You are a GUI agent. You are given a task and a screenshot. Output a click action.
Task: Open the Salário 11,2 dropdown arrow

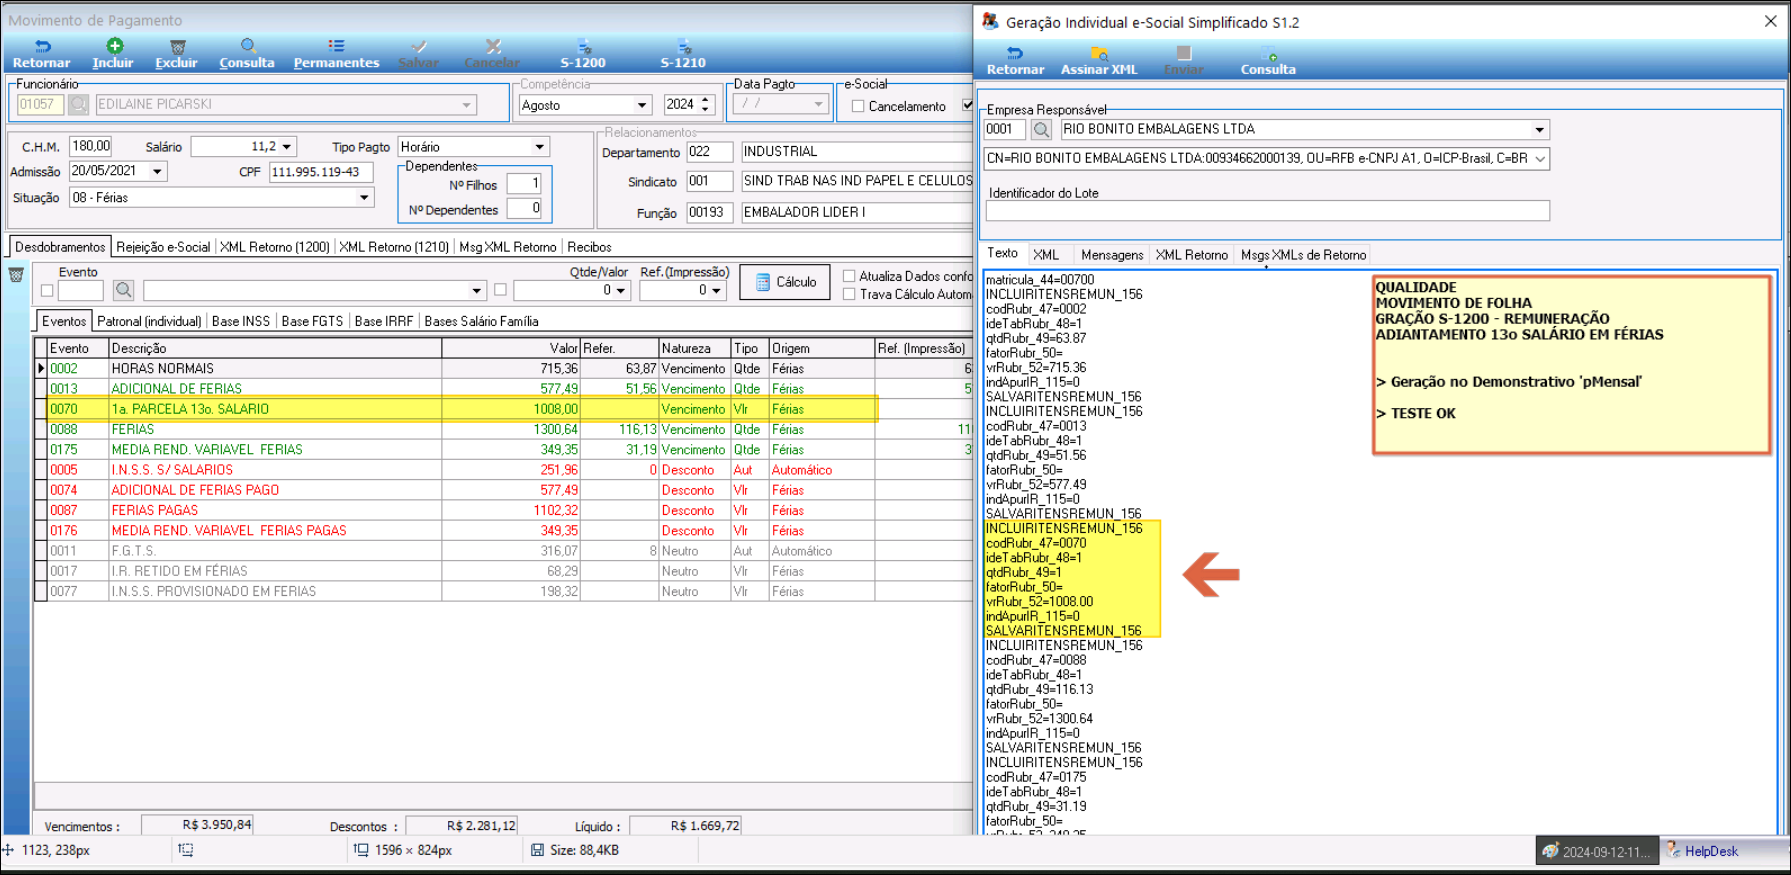point(287,147)
